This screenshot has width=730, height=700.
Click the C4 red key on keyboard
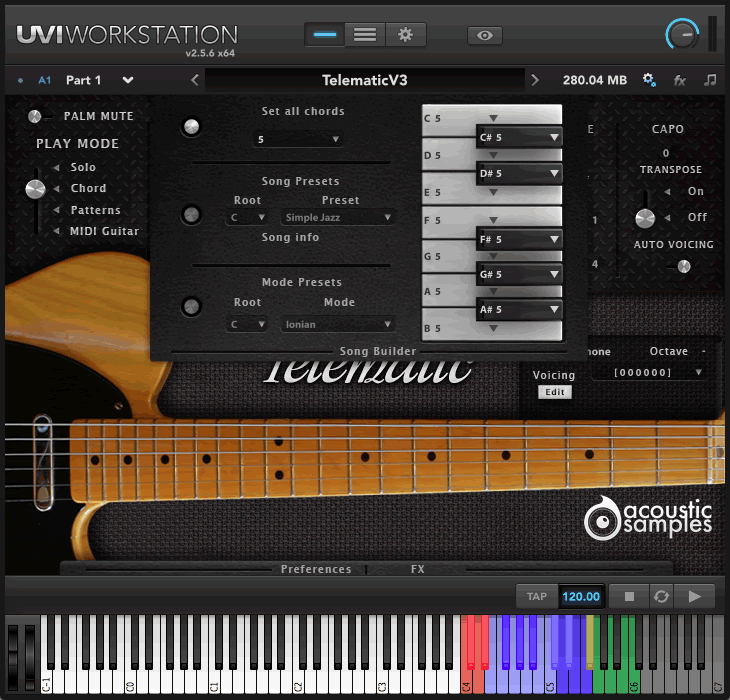466,681
